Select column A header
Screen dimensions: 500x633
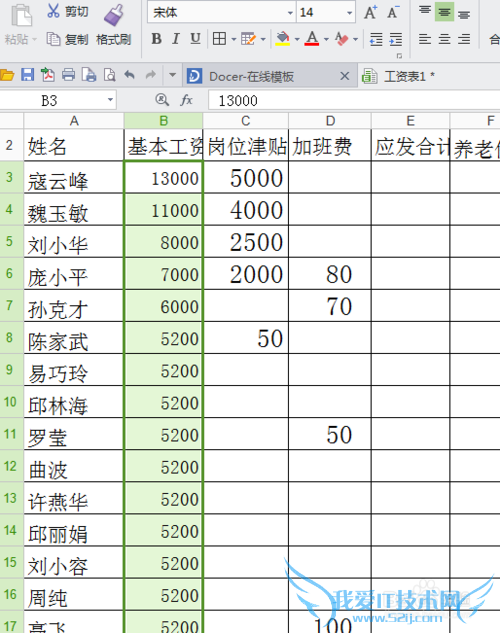point(74,121)
